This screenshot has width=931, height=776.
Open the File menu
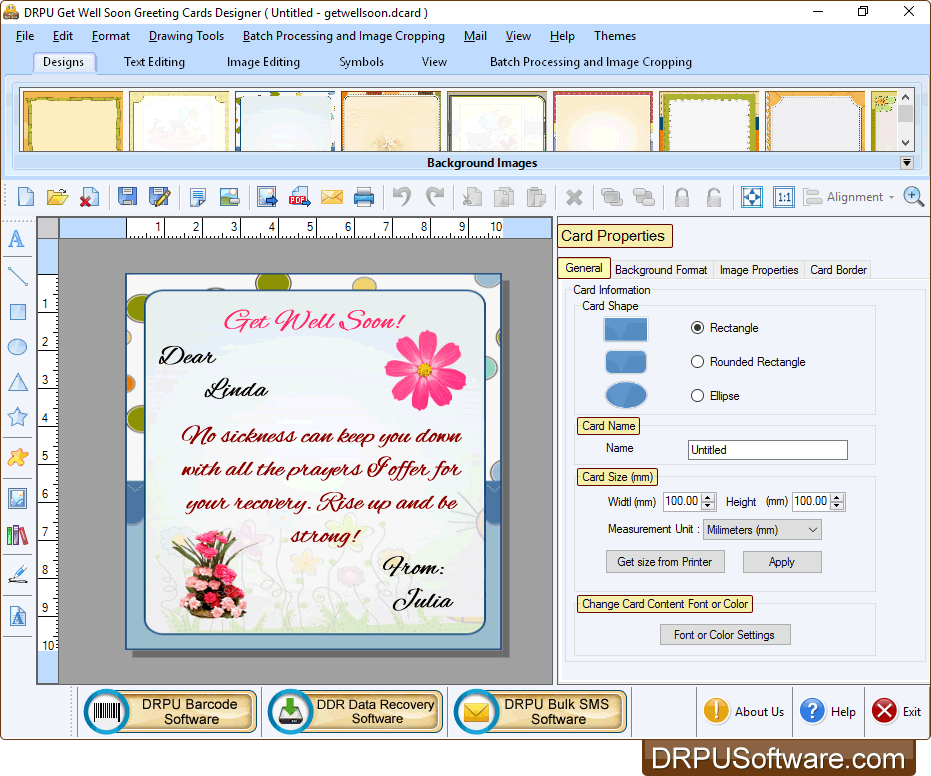25,36
